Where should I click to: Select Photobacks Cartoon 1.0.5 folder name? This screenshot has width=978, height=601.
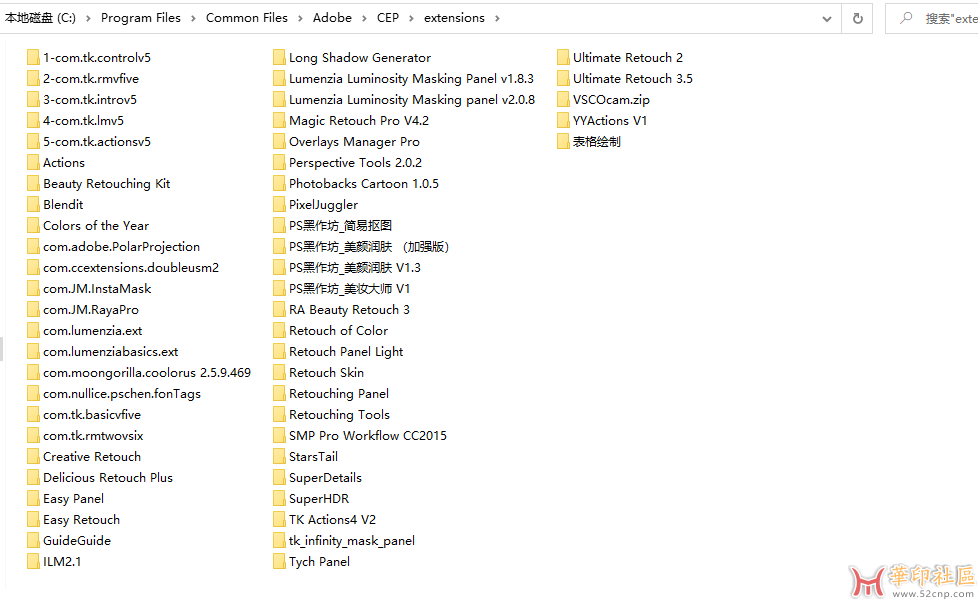pos(364,183)
